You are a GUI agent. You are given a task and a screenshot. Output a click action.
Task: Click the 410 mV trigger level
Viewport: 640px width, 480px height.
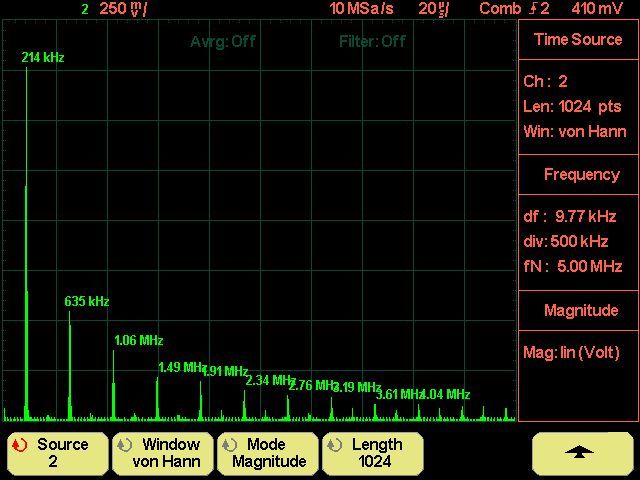pos(597,9)
